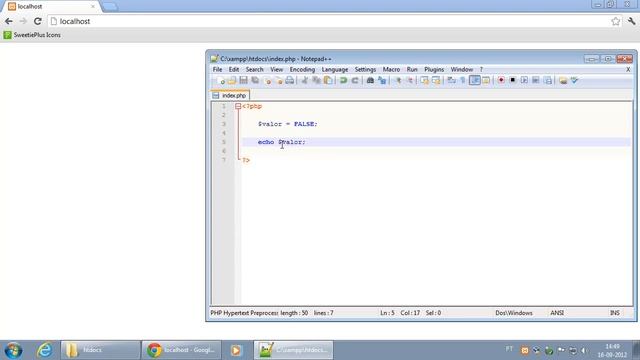This screenshot has height=360, width=640.
Task: Collapse the <?php code fold marker
Action: click(238, 106)
